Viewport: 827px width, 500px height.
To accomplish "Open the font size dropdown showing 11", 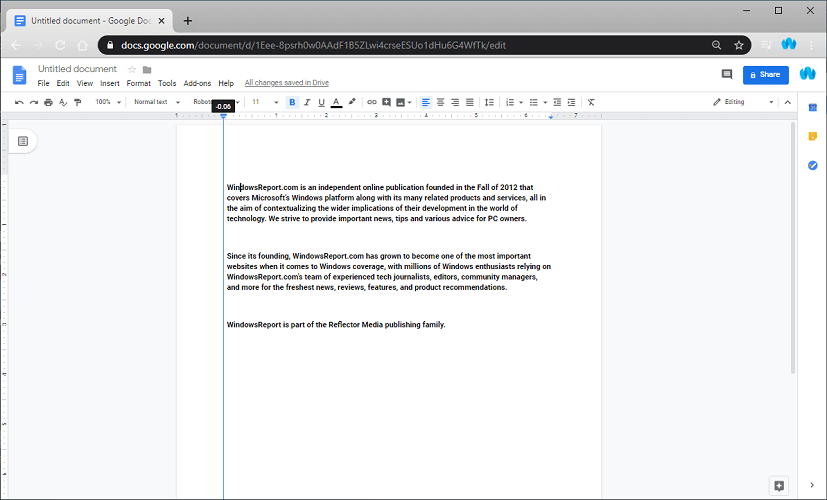I will point(265,102).
